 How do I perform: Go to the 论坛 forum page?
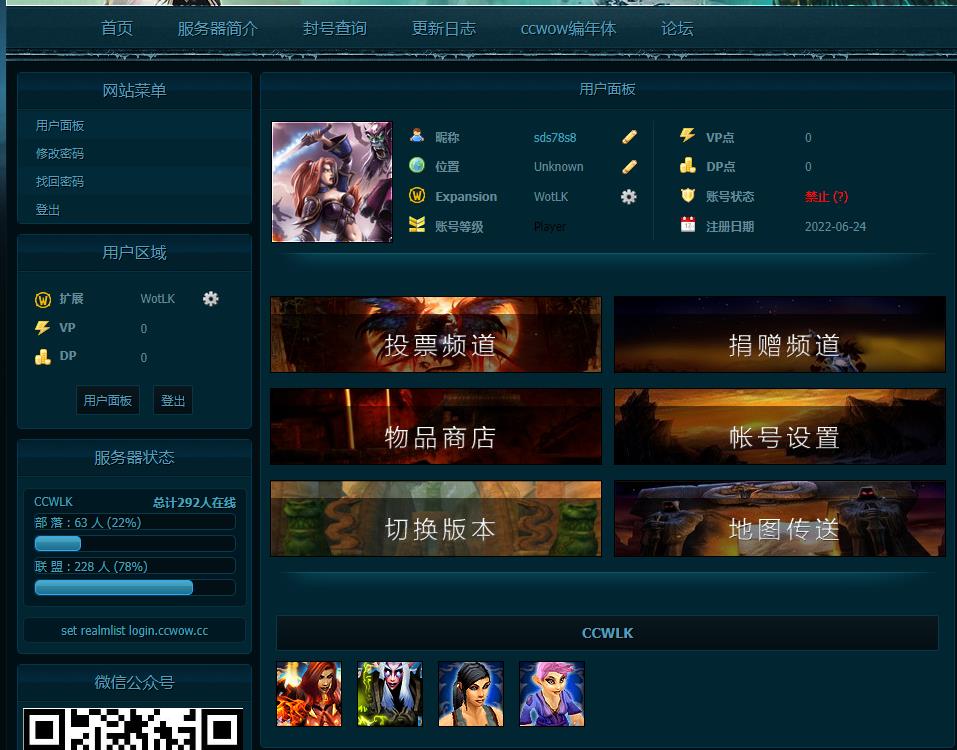[x=677, y=29]
